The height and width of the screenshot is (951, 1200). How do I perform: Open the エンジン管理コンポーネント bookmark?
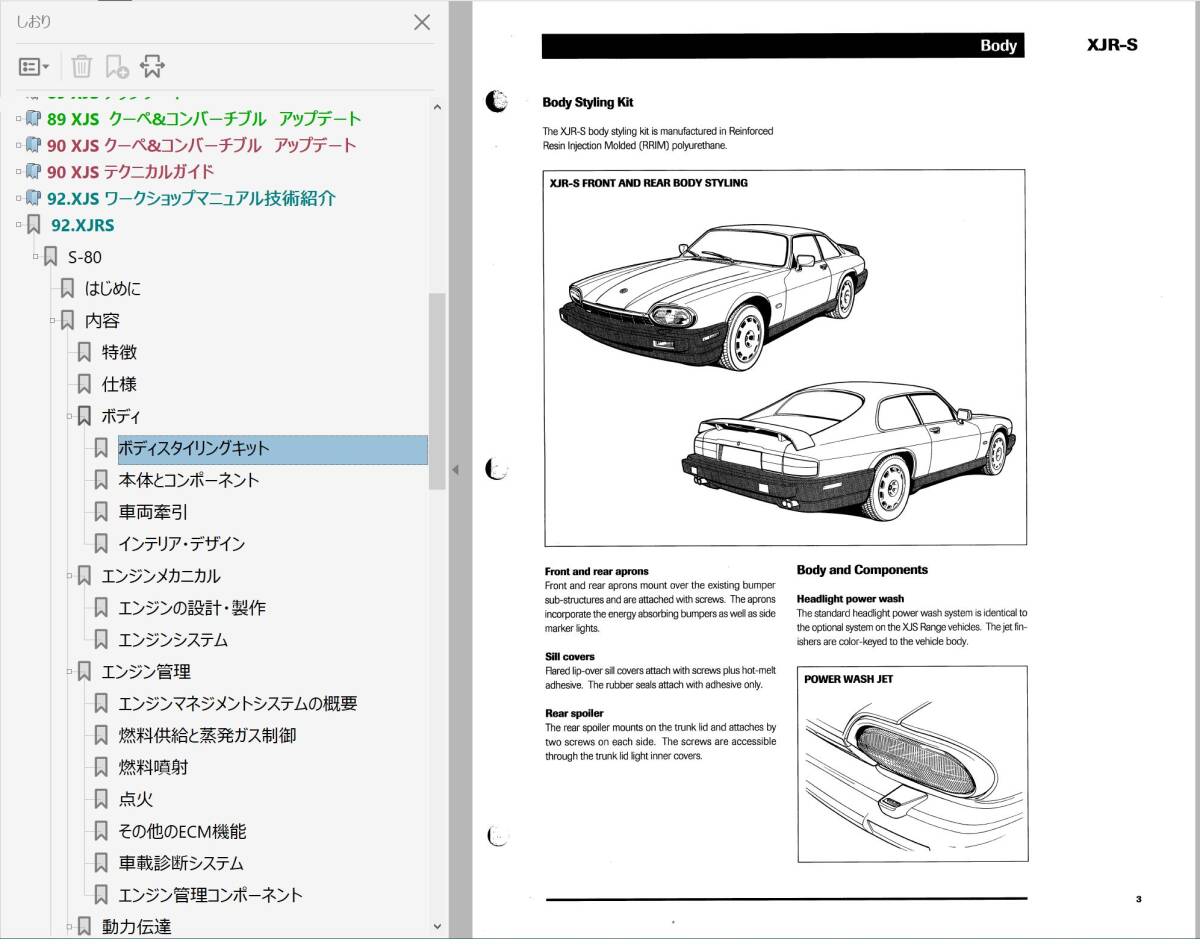pyautogui.click(x=211, y=895)
